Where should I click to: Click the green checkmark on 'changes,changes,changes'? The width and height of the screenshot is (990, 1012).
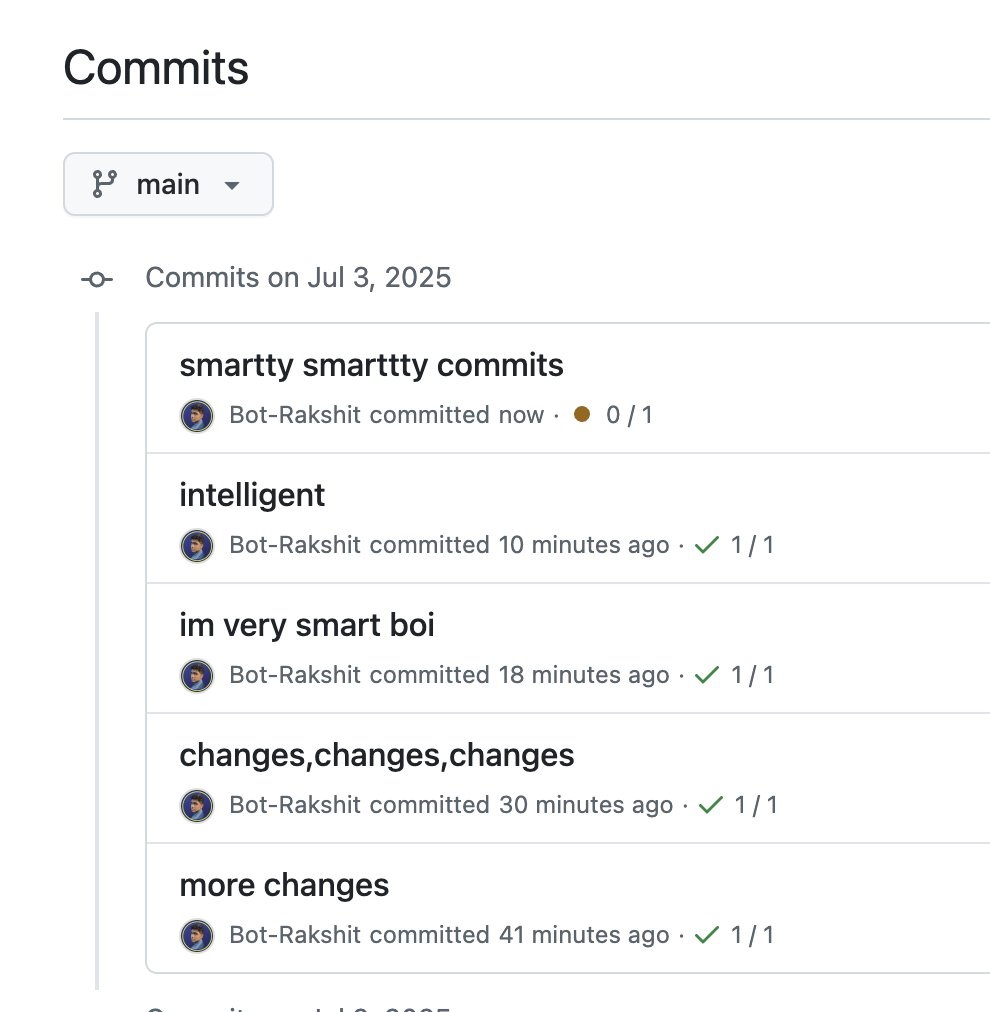tap(711, 805)
